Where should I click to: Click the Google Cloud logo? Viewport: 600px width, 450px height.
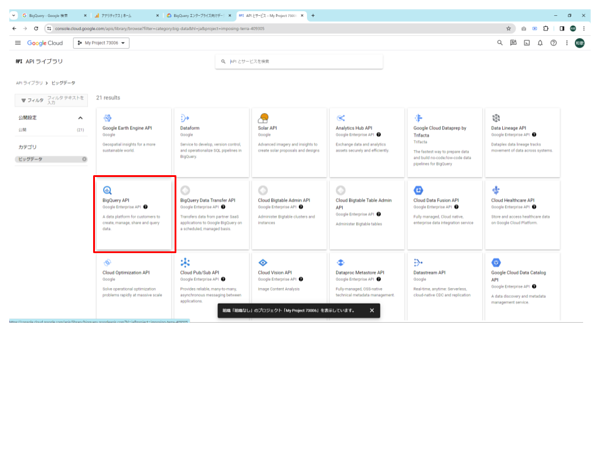pyautogui.click(x=45, y=43)
